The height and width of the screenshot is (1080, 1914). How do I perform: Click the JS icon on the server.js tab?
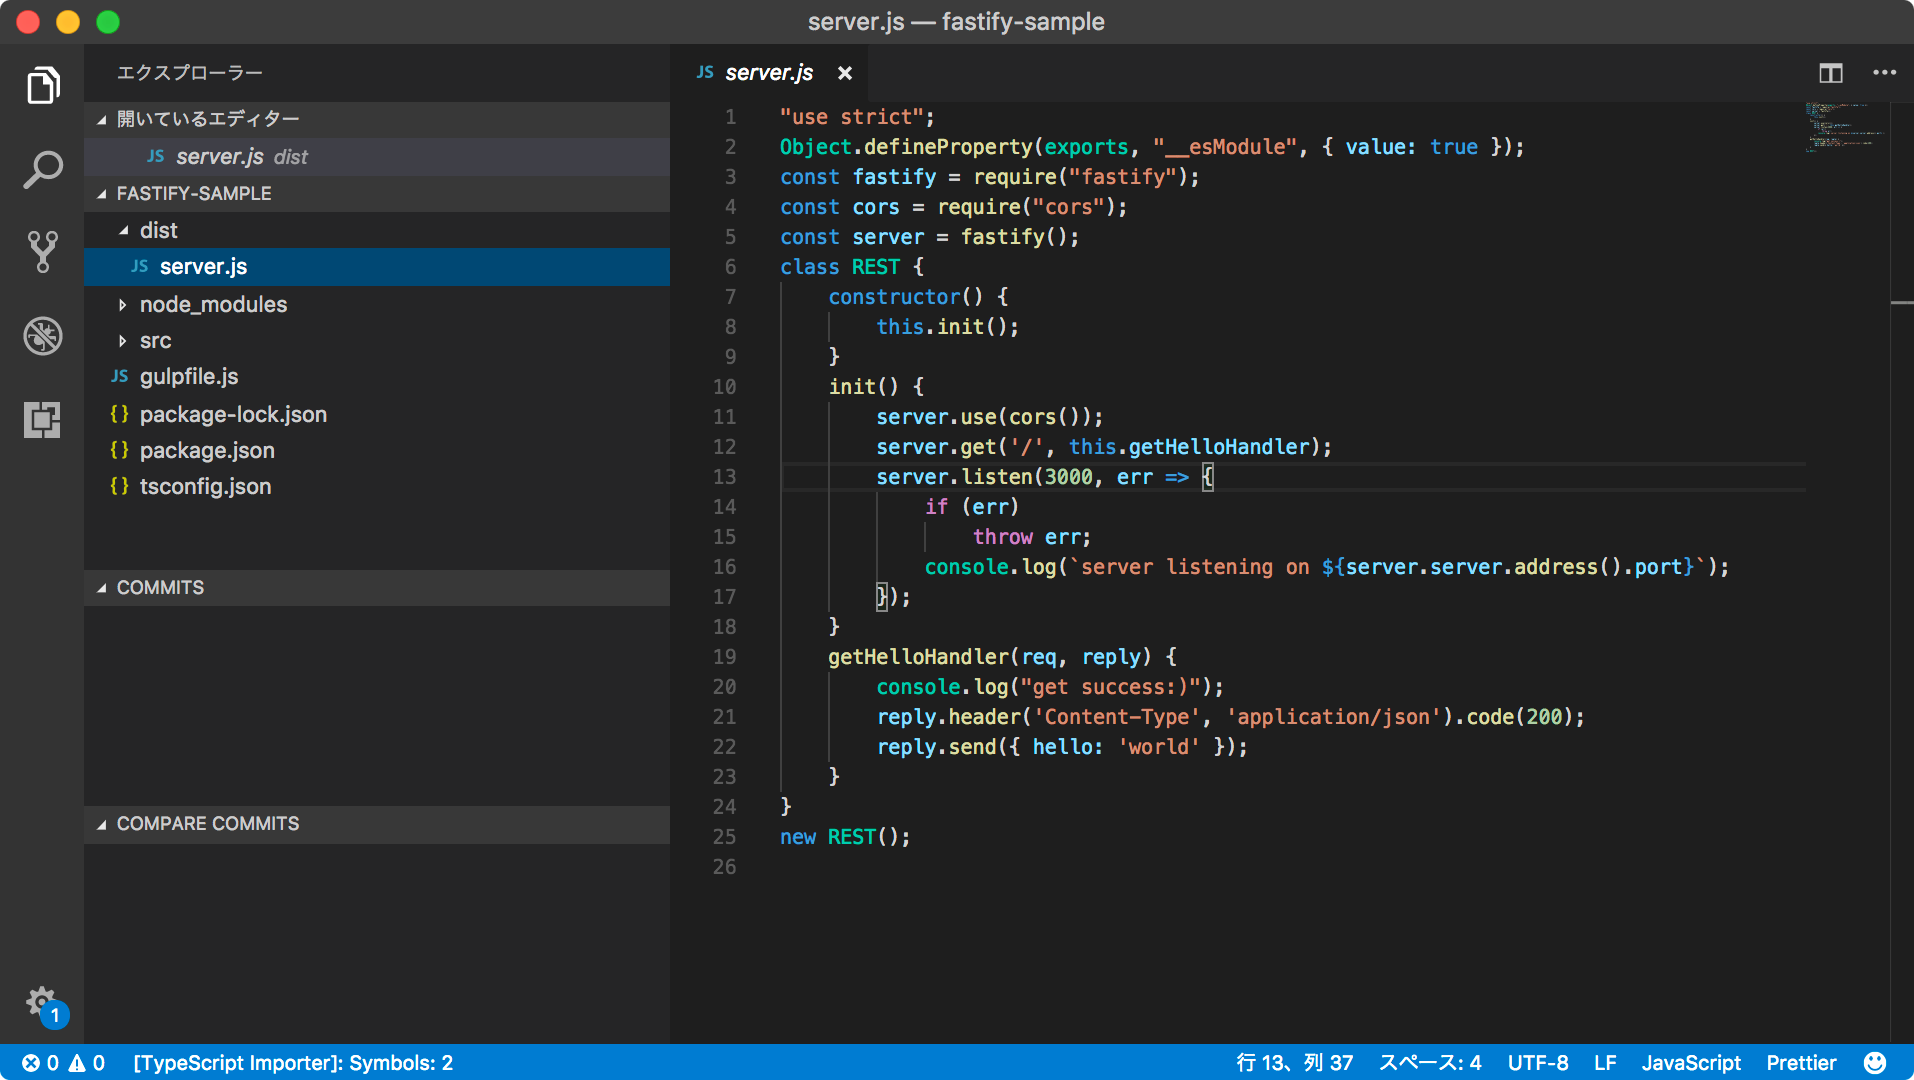(x=704, y=72)
